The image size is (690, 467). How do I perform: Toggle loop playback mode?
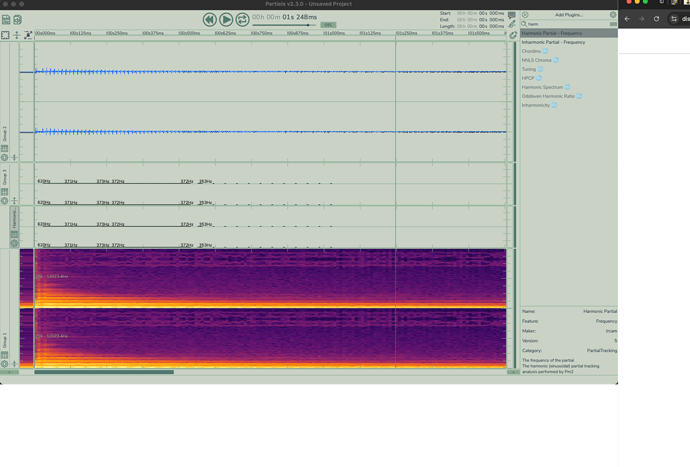coord(243,19)
